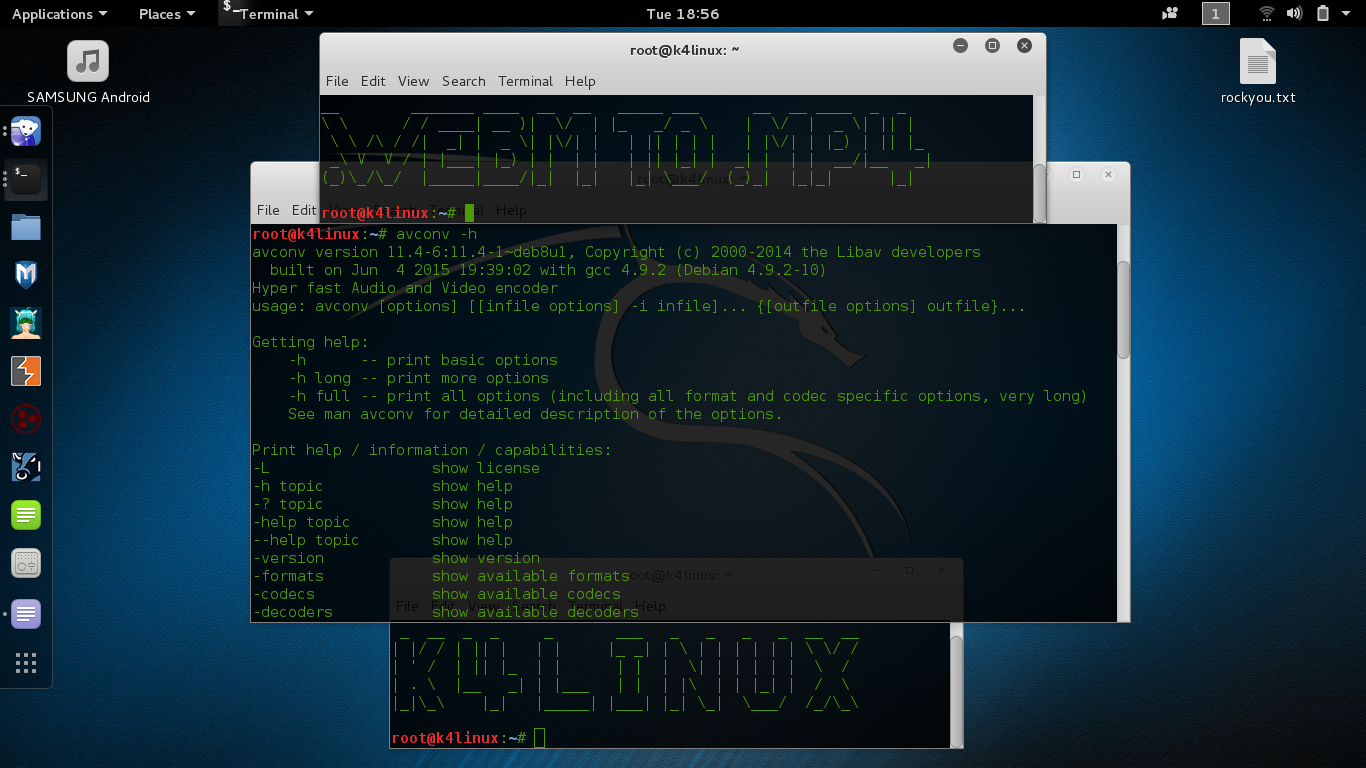Screen dimensions: 1366x768
Task: Open View menu in top terminal window
Action: coord(413,81)
